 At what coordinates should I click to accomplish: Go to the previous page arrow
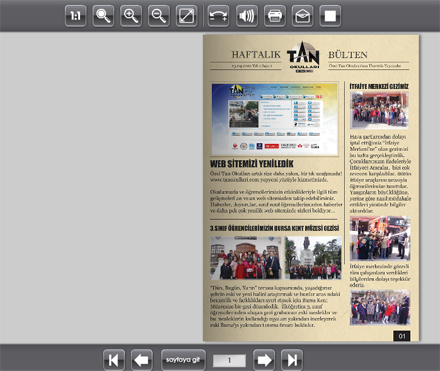tap(142, 360)
